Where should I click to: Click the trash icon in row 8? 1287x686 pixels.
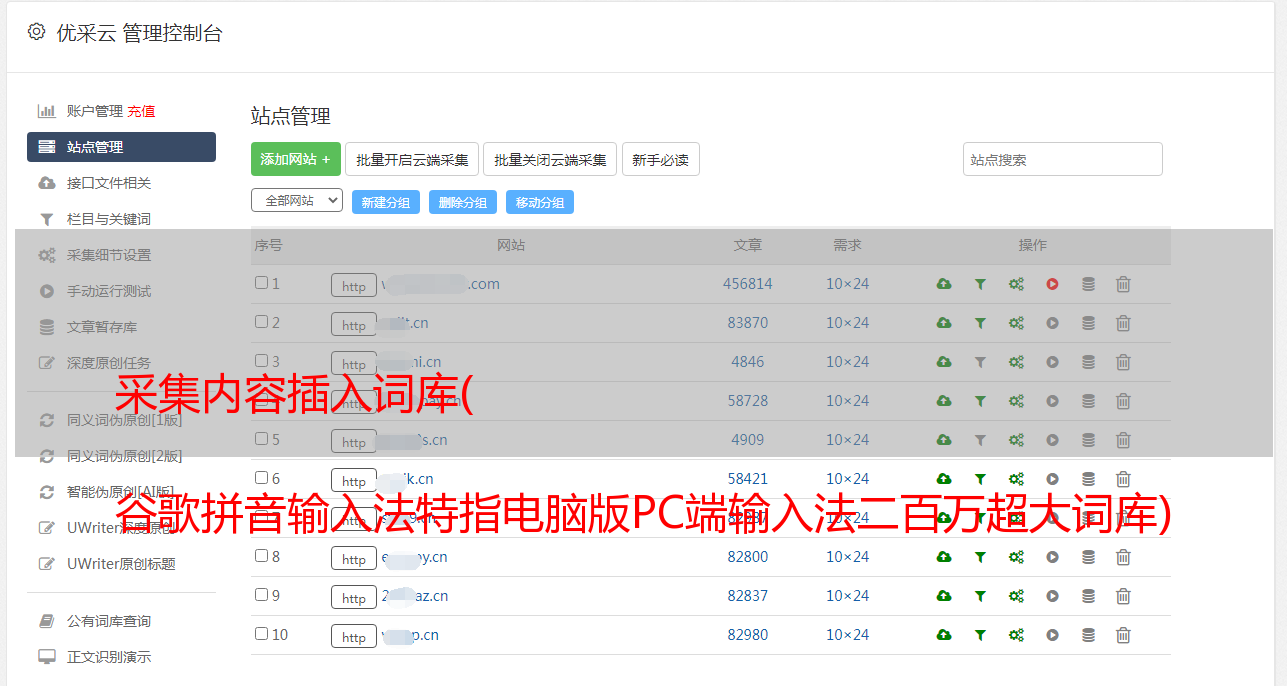1123,557
